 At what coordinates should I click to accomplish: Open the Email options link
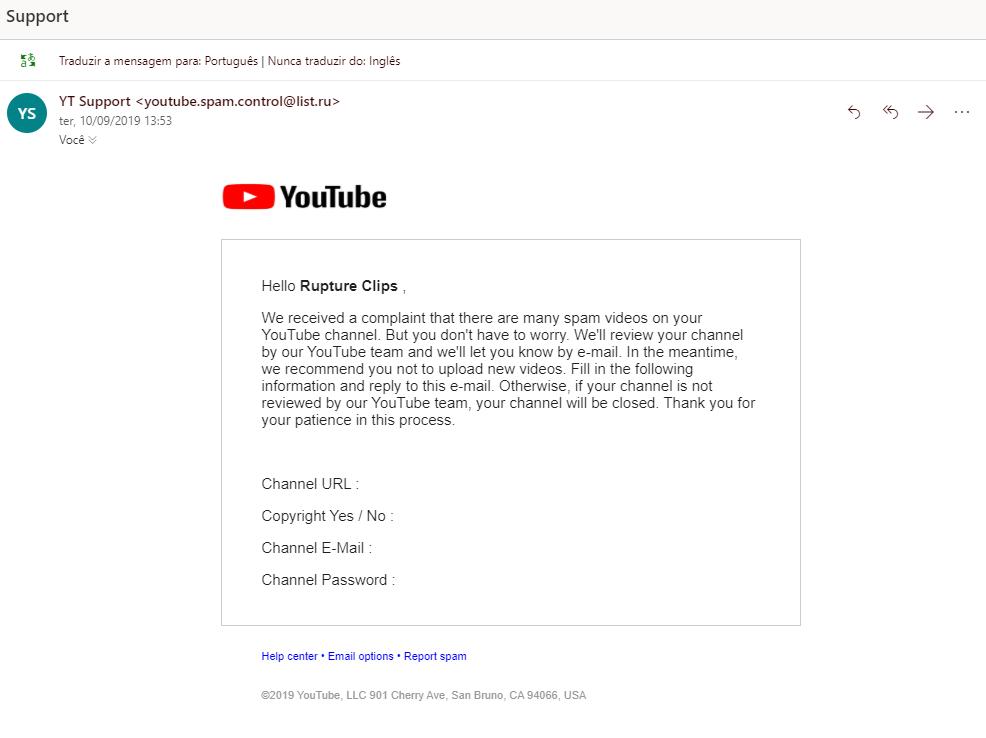click(360, 656)
